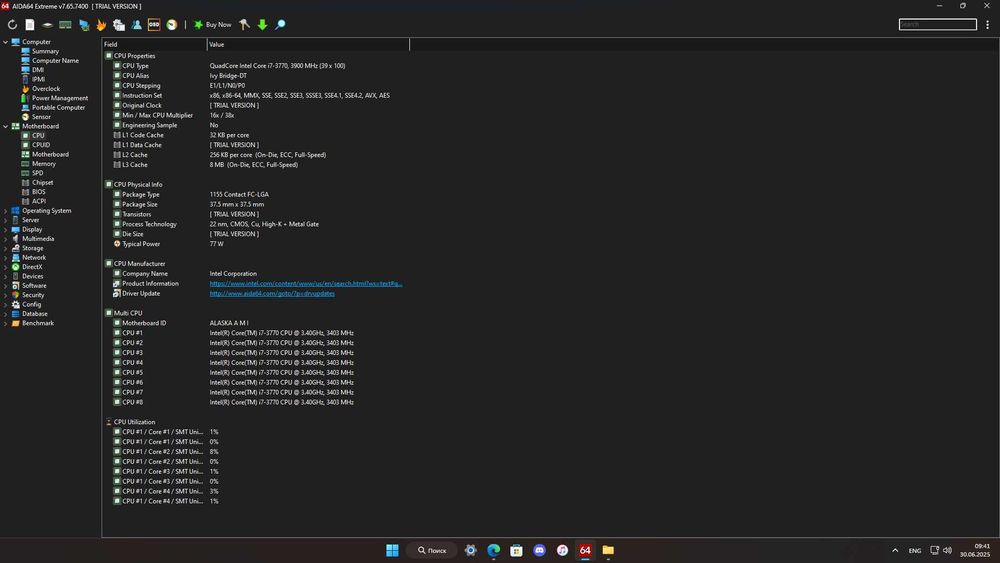
Task: Focus the Search input field
Action: point(938,24)
